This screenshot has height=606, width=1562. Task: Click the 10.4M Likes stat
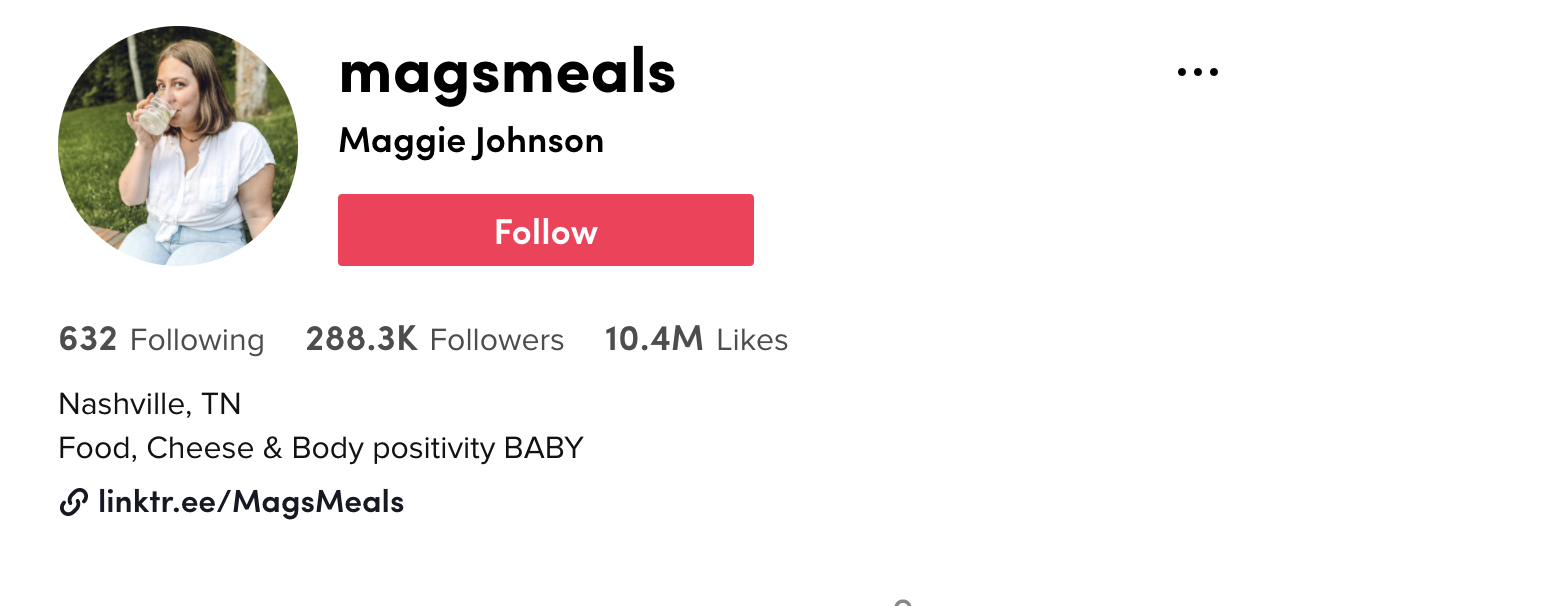(x=697, y=340)
